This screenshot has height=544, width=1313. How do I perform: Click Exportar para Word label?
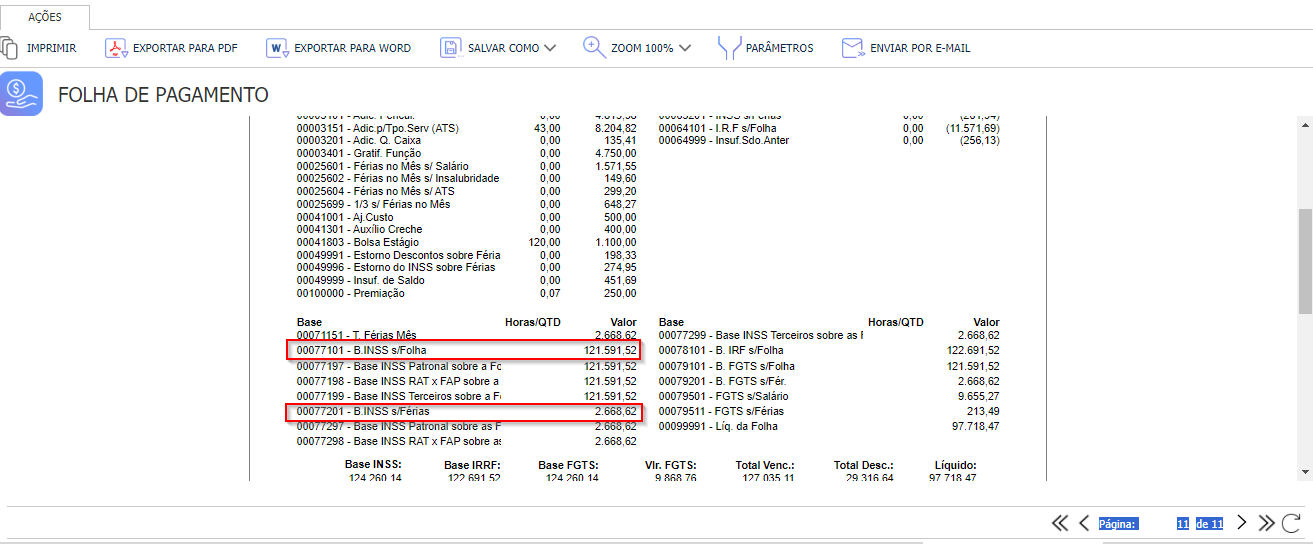click(352, 48)
